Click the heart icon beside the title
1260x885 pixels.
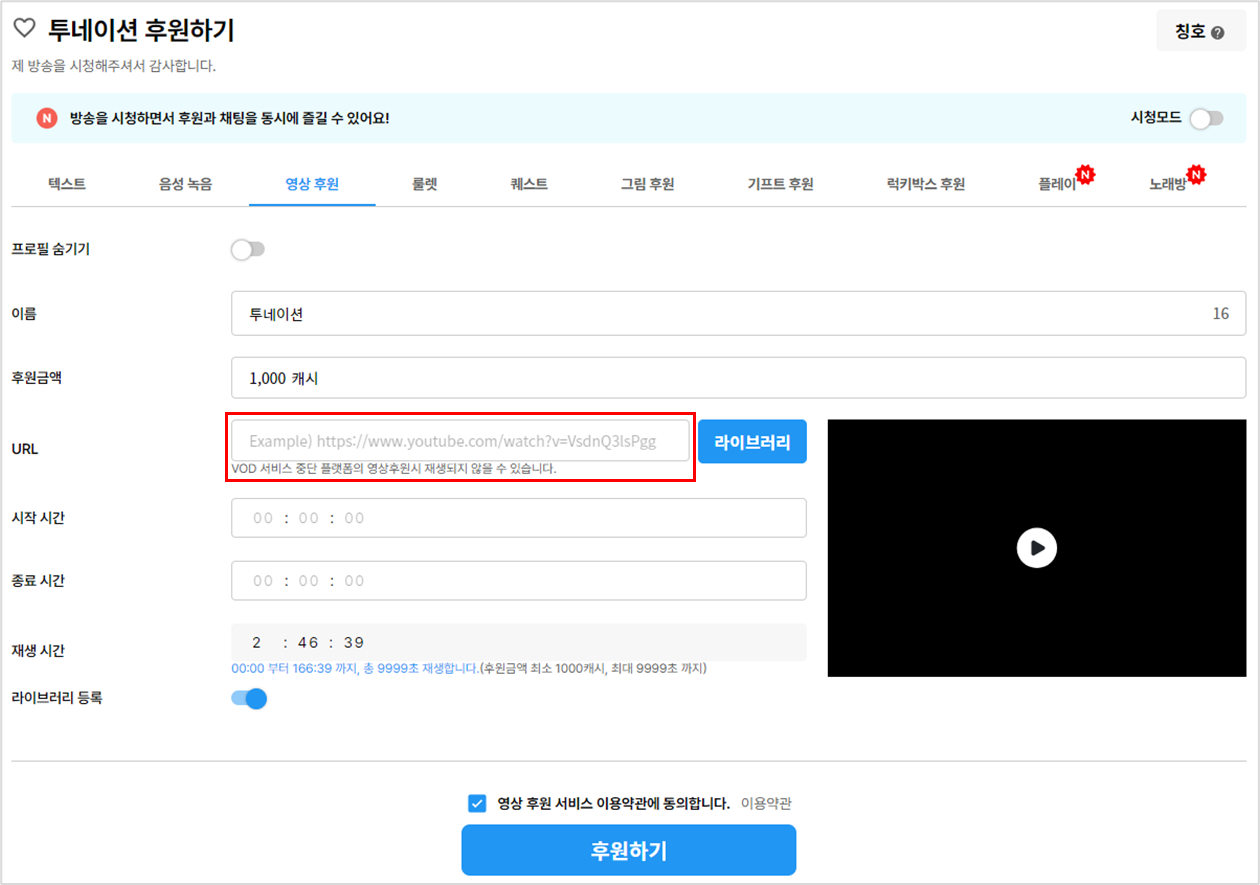click(24, 30)
